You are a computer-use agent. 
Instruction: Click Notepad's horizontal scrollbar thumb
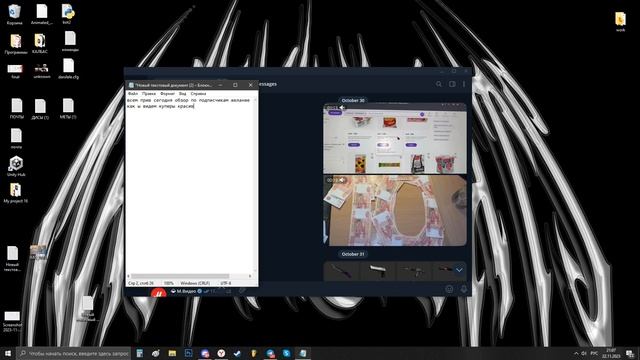[x=180, y=276]
